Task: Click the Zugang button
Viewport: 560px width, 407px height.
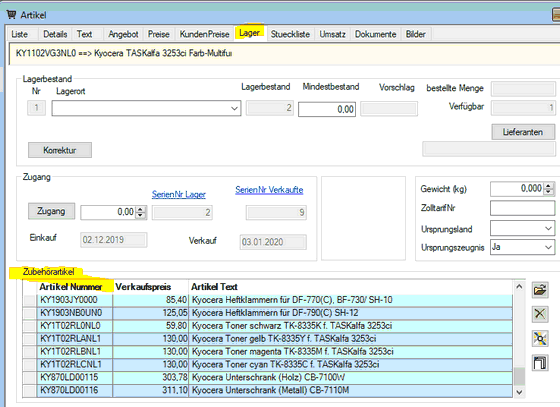Action: click(x=51, y=211)
